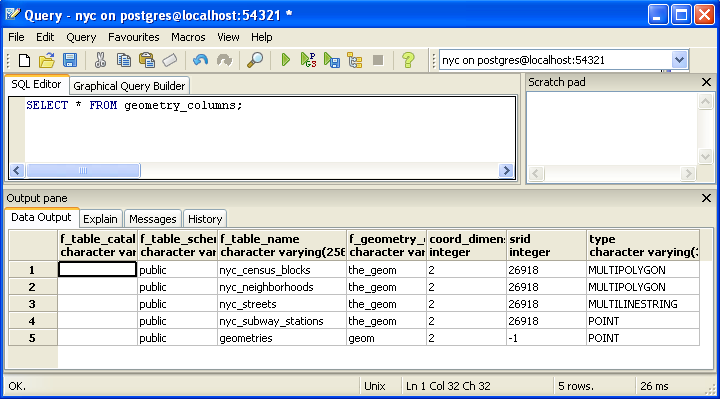Click the Clear edit window eraser icon
This screenshot has height=399, width=720.
(170, 60)
